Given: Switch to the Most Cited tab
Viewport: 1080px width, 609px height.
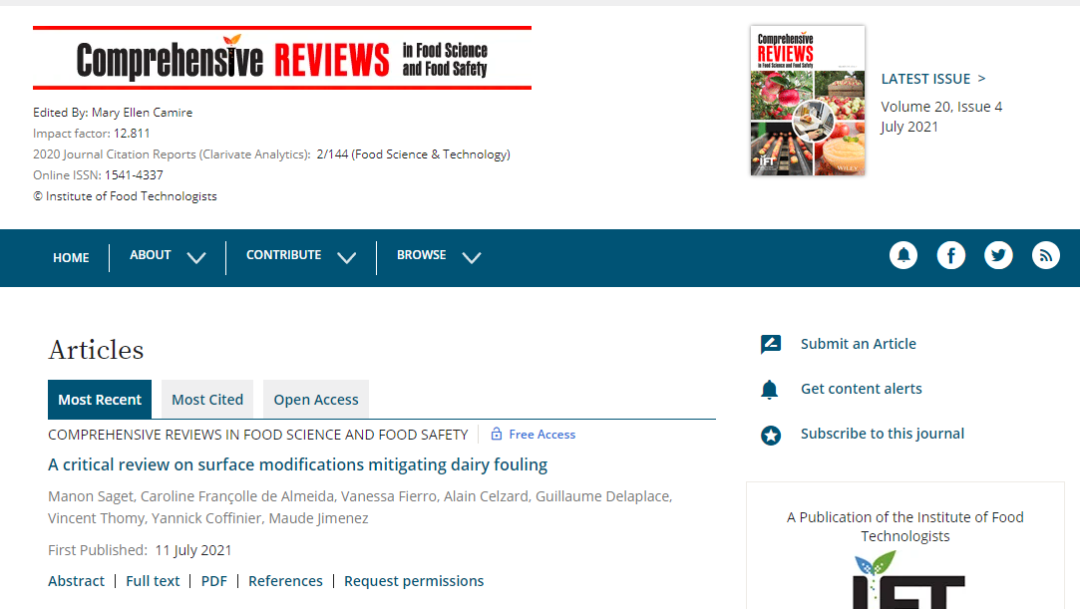Looking at the screenshot, I should [x=207, y=400].
